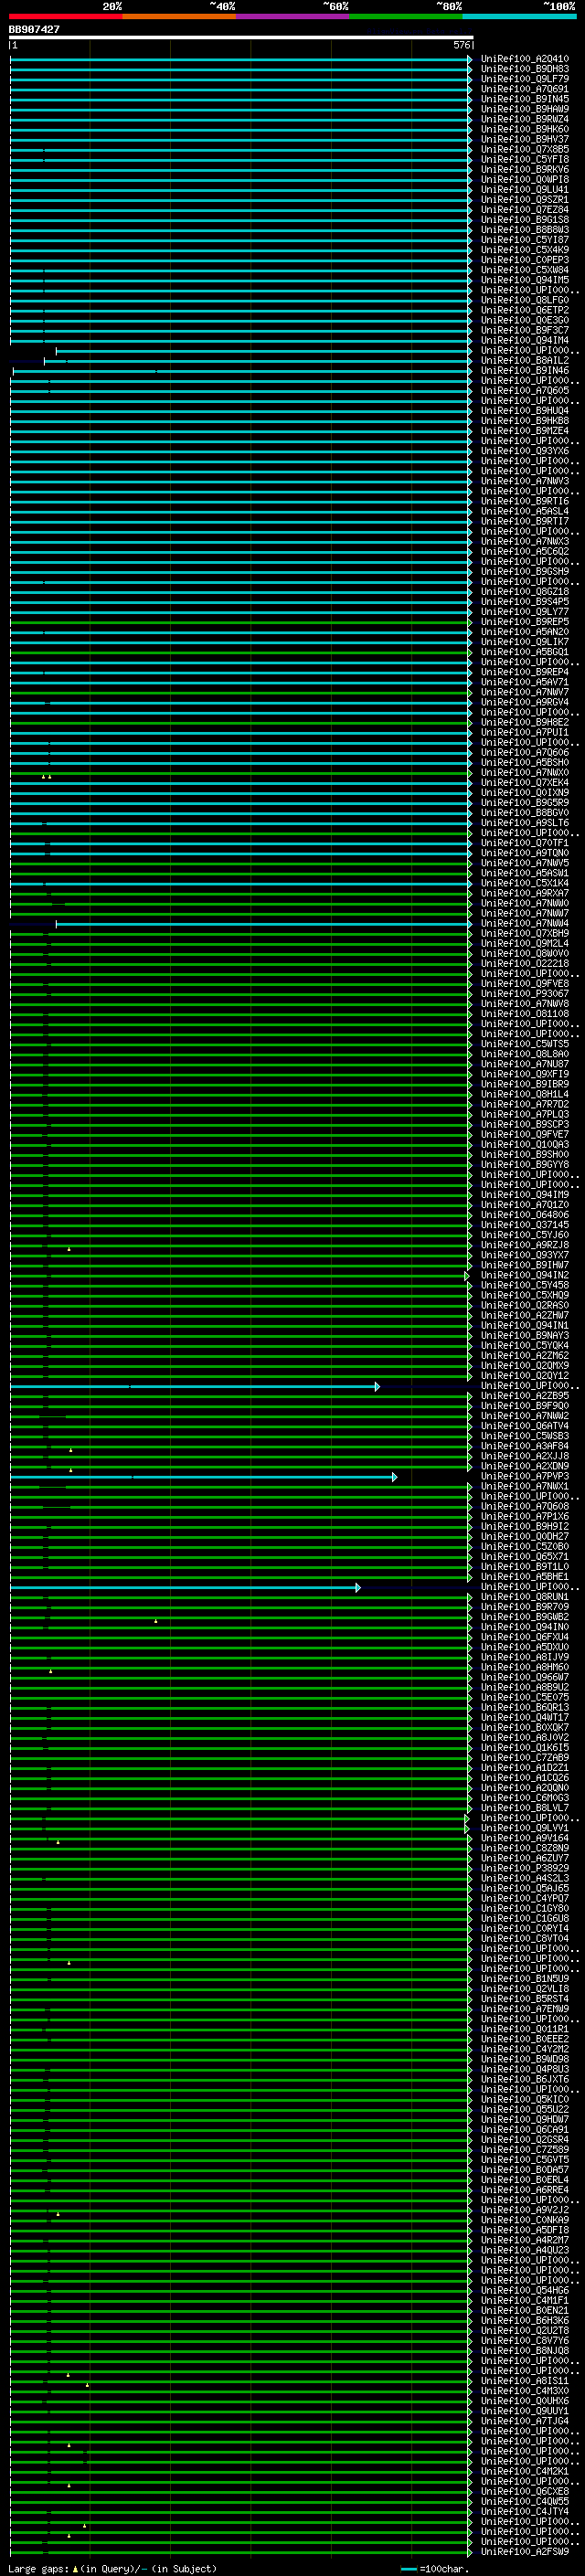Click hit label UniRef100_Q65X71
585x2576 pixels.
coord(524,1557)
